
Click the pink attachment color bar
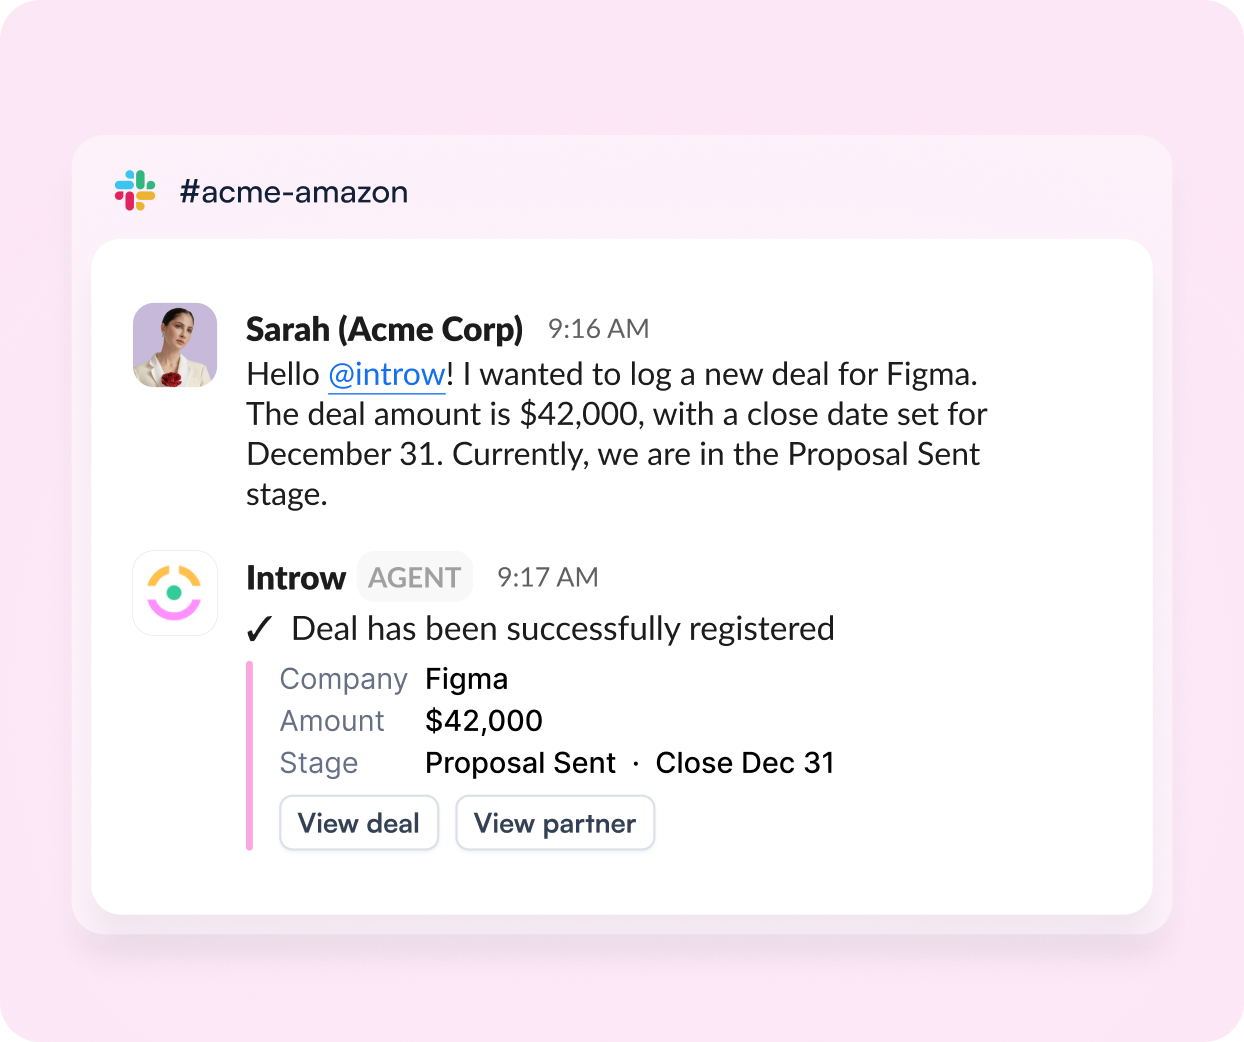click(x=249, y=756)
